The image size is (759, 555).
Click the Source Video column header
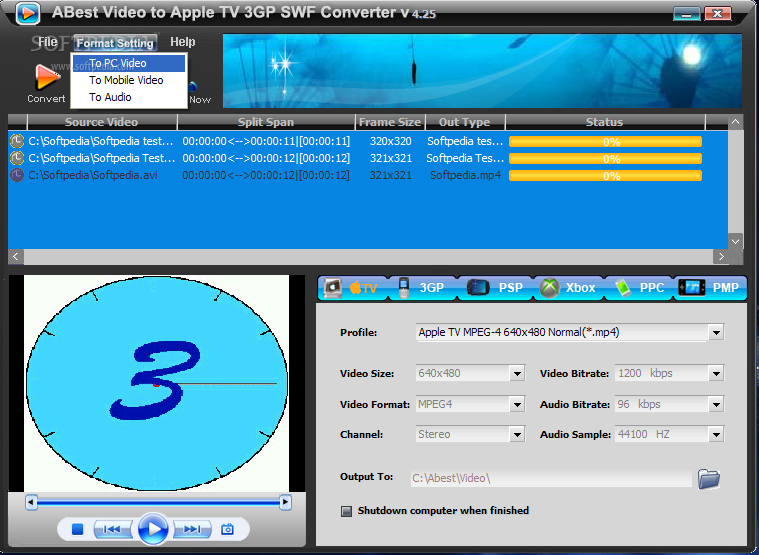tap(102, 122)
